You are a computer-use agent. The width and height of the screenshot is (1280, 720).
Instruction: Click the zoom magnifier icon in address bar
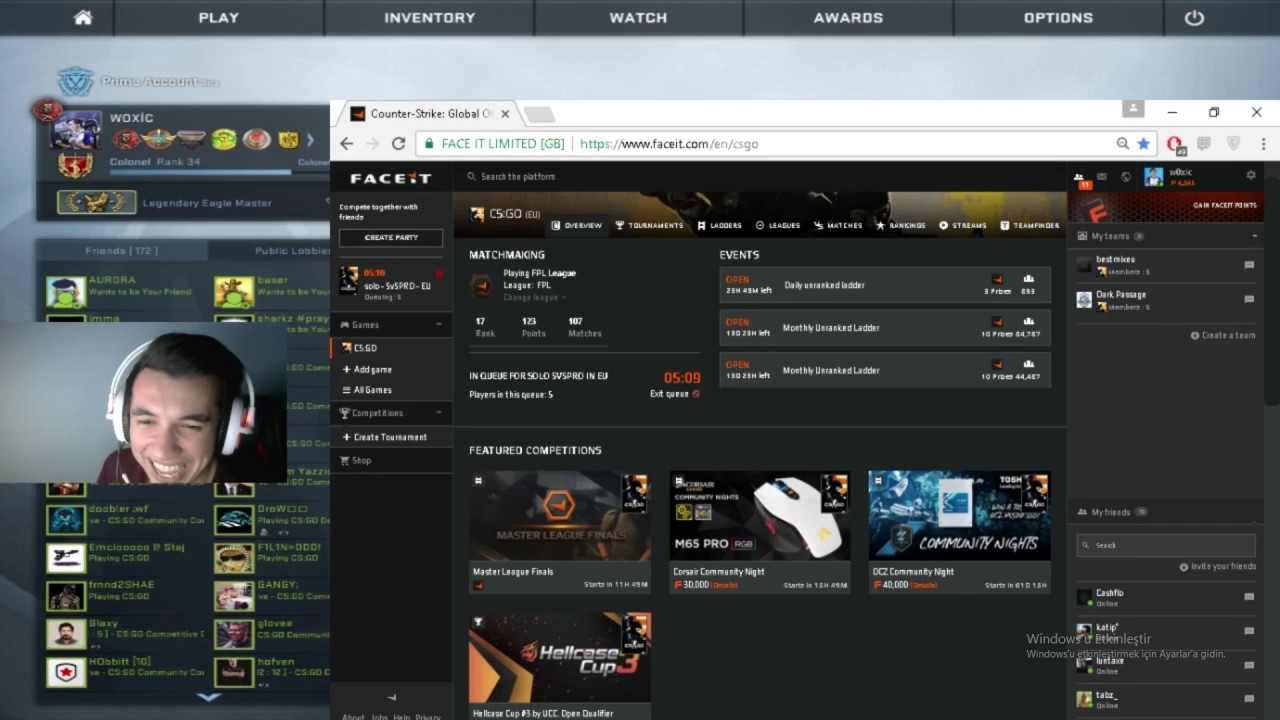[1122, 144]
